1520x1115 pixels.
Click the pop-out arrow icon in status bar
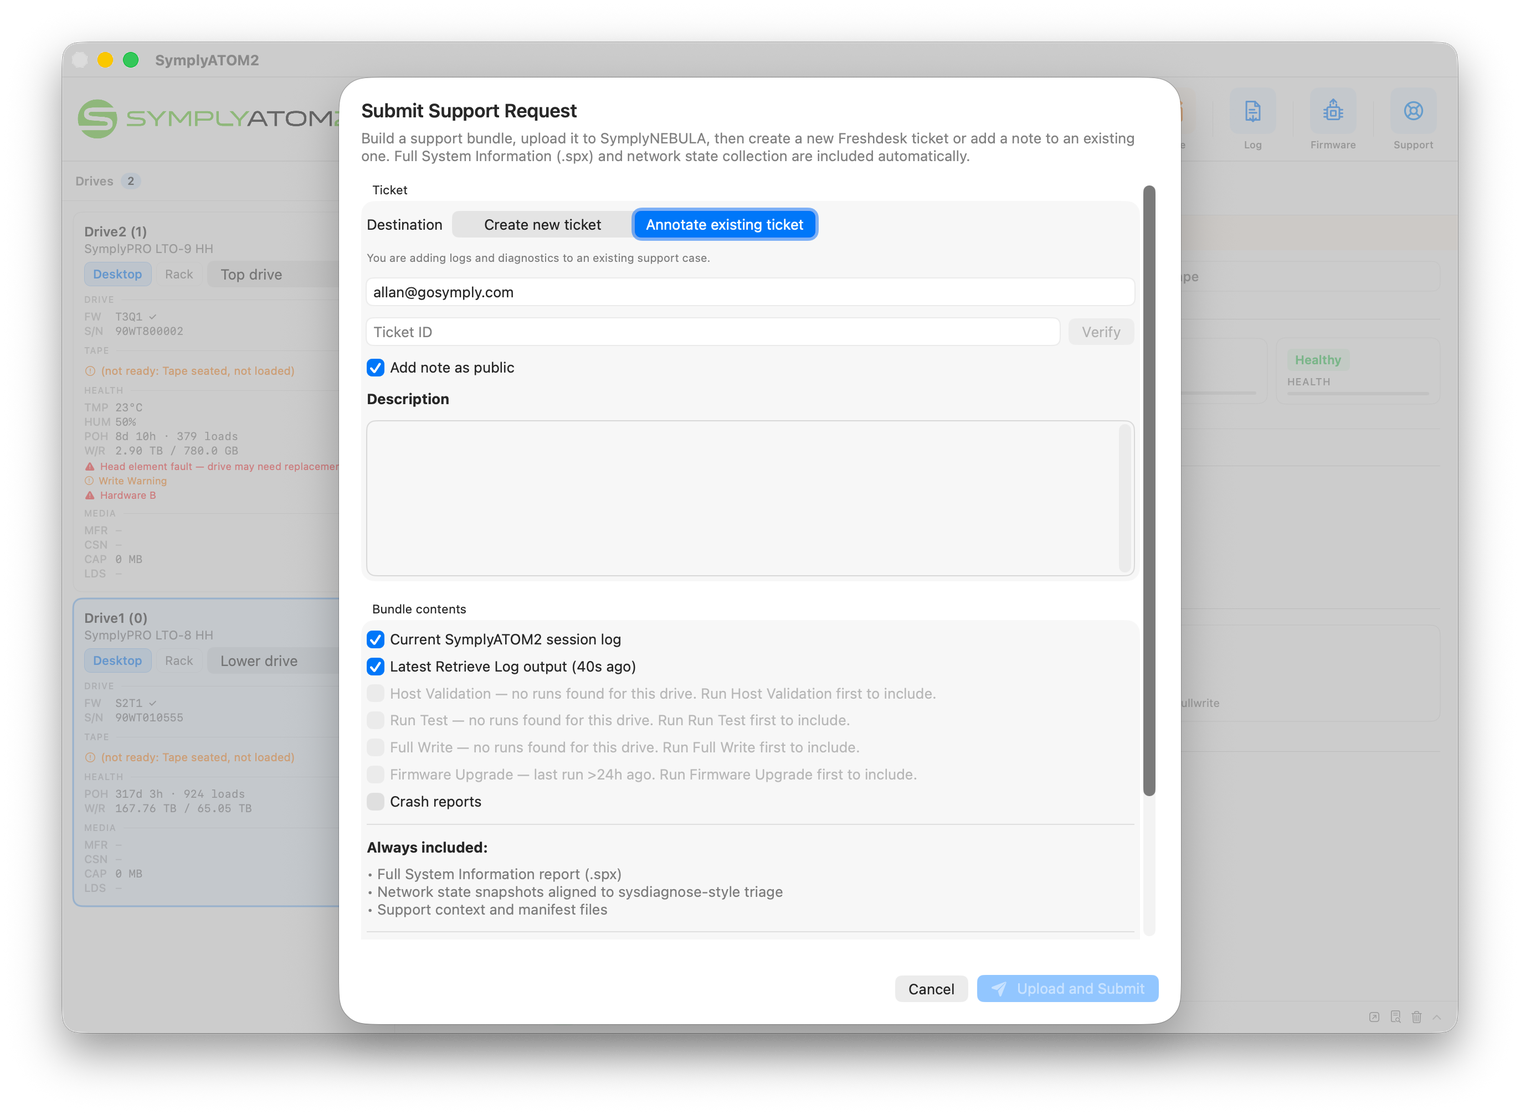[1374, 1017]
